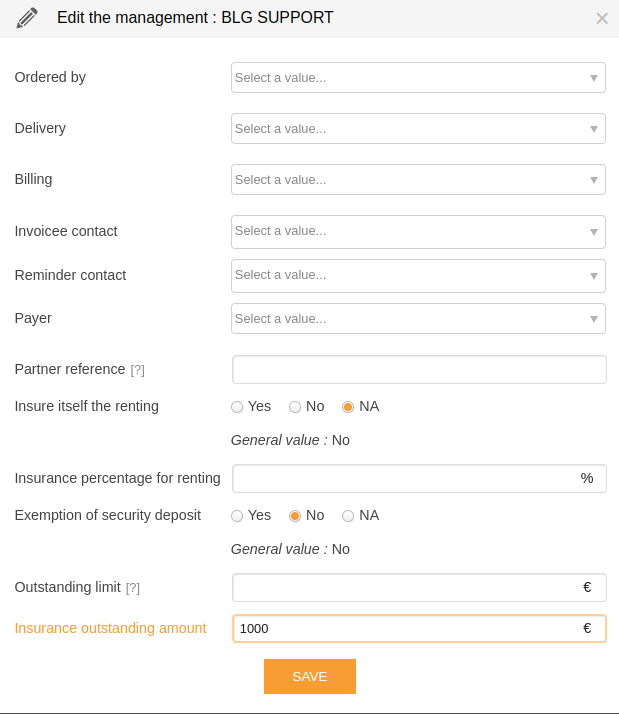Open the Billing select box
This screenshot has width=619, height=714.
pos(418,179)
